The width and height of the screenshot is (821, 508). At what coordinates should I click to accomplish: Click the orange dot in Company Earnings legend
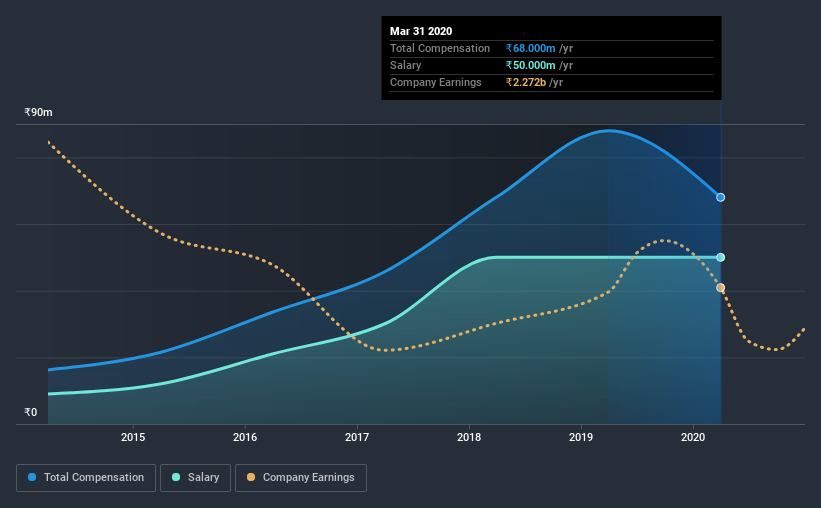[251, 477]
